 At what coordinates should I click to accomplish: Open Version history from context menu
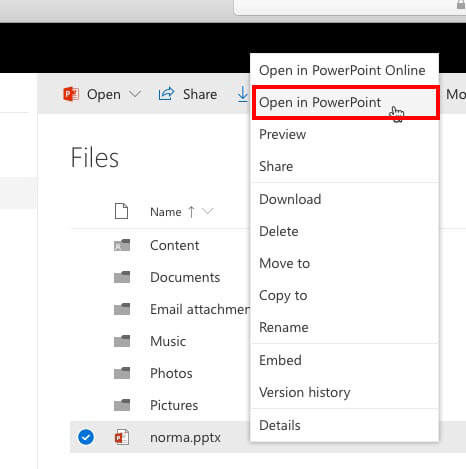coord(344,392)
